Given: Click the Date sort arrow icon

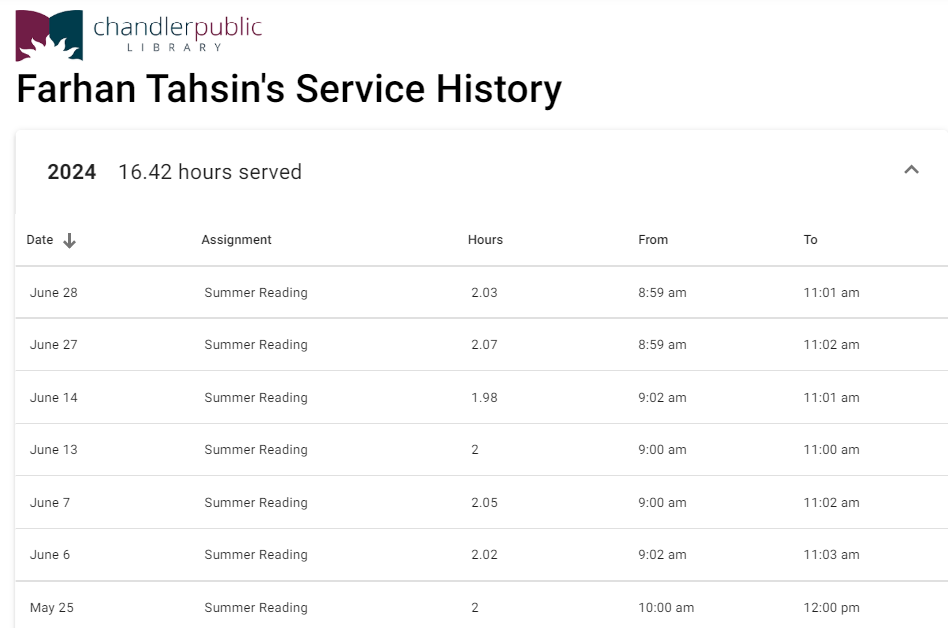Looking at the screenshot, I should click(69, 240).
